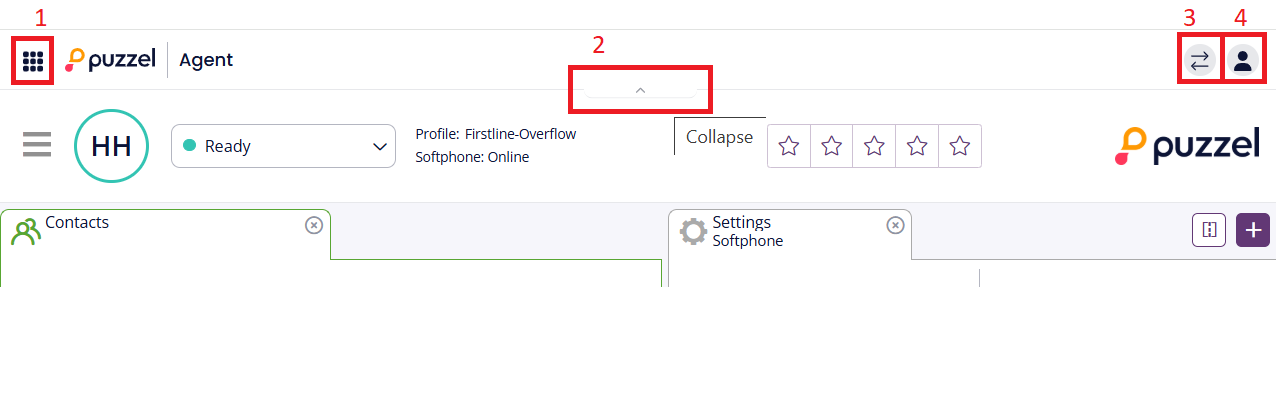Select the second star shortcut

831,146
